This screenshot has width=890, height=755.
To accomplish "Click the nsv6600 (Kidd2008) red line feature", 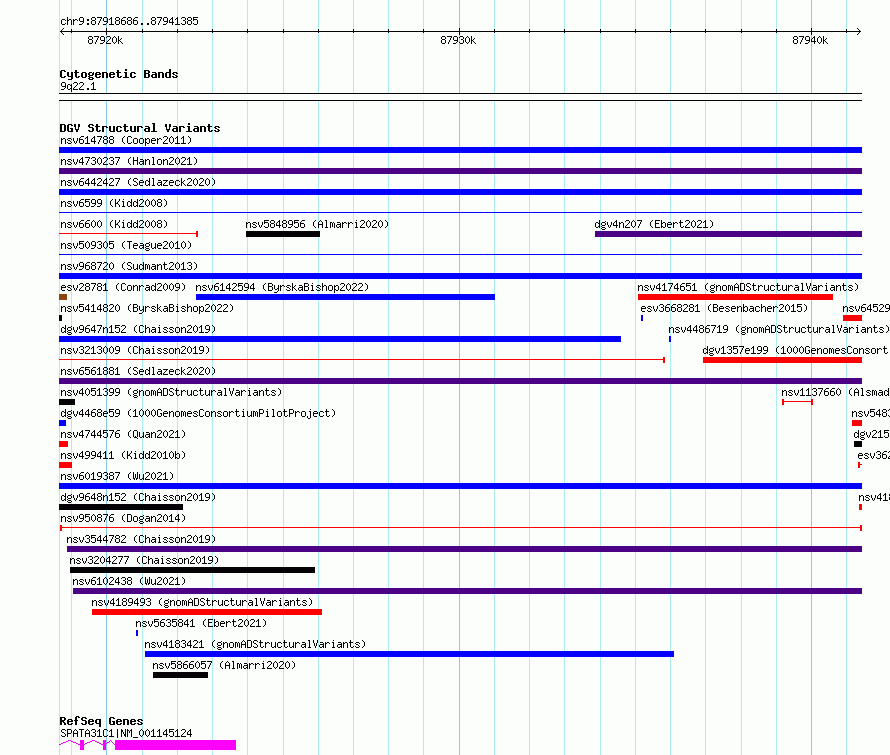I will pos(128,233).
